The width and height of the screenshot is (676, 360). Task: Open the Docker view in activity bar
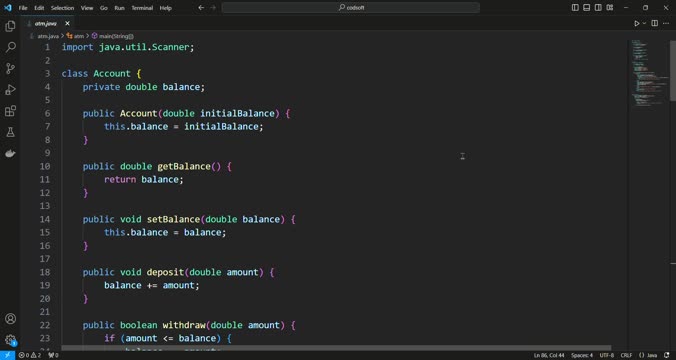[x=10, y=153]
